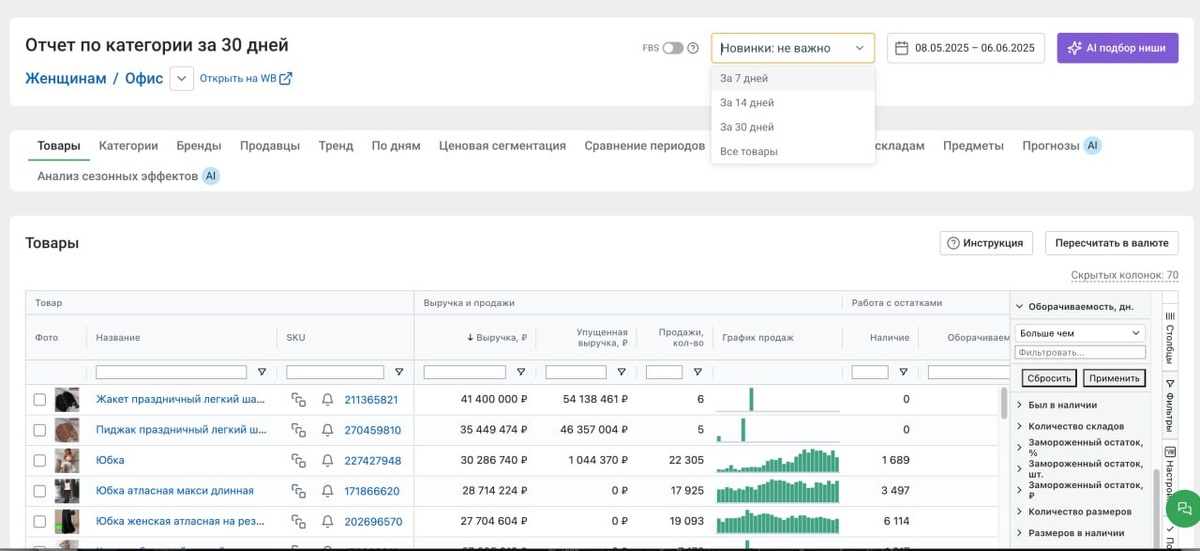This screenshot has height=551, width=1200.
Task: Switch to the Бренды tab
Action: [x=199, y=146]
